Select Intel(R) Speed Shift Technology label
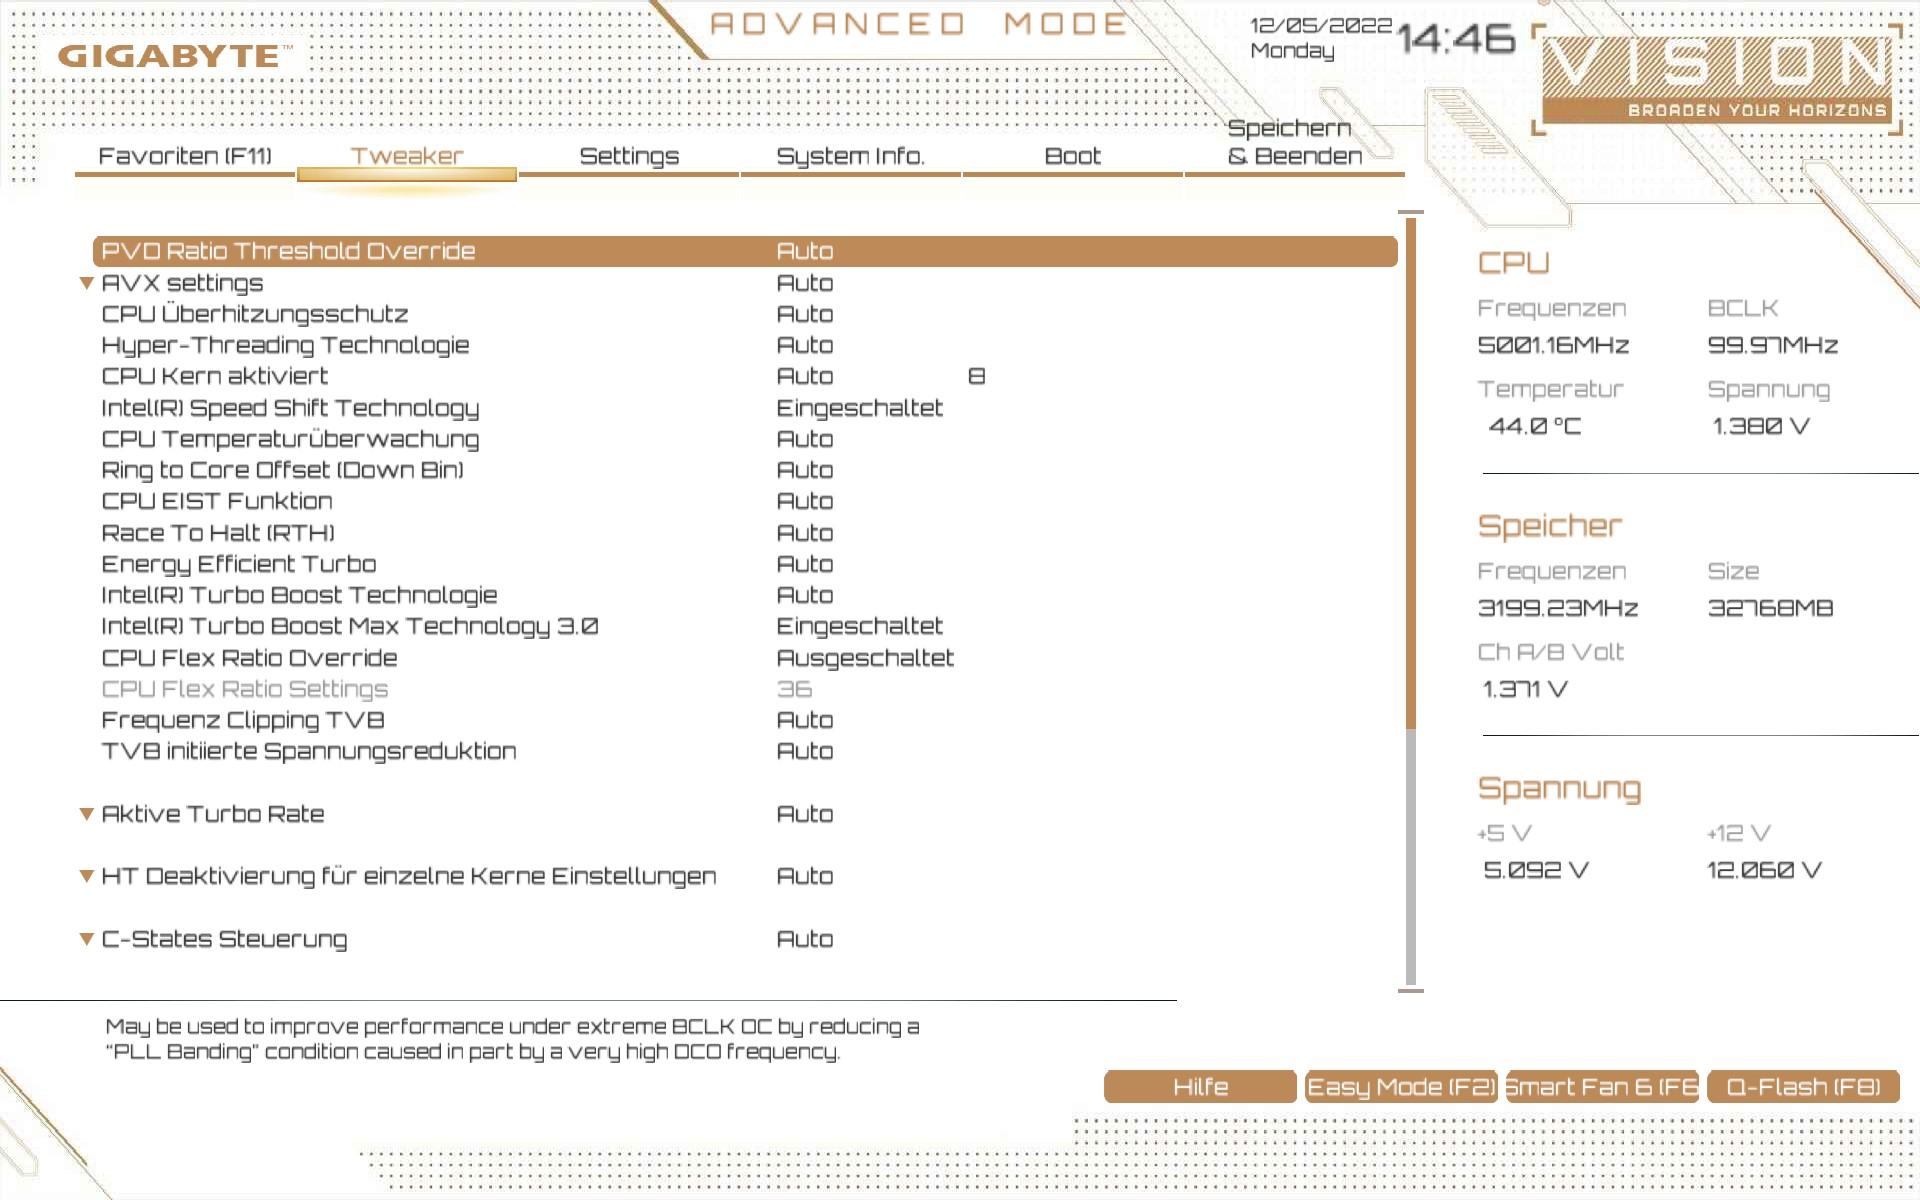1920x1200 pixels. point(290,408)
